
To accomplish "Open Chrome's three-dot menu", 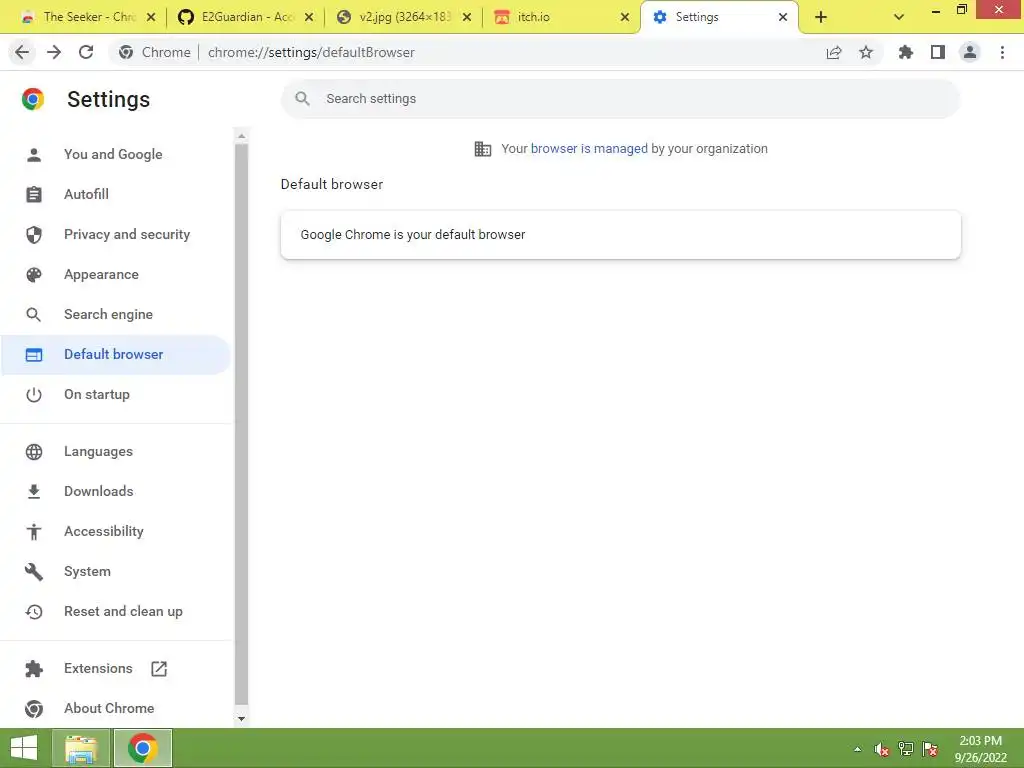I will pyautogui.click(x=1002, y=52).
